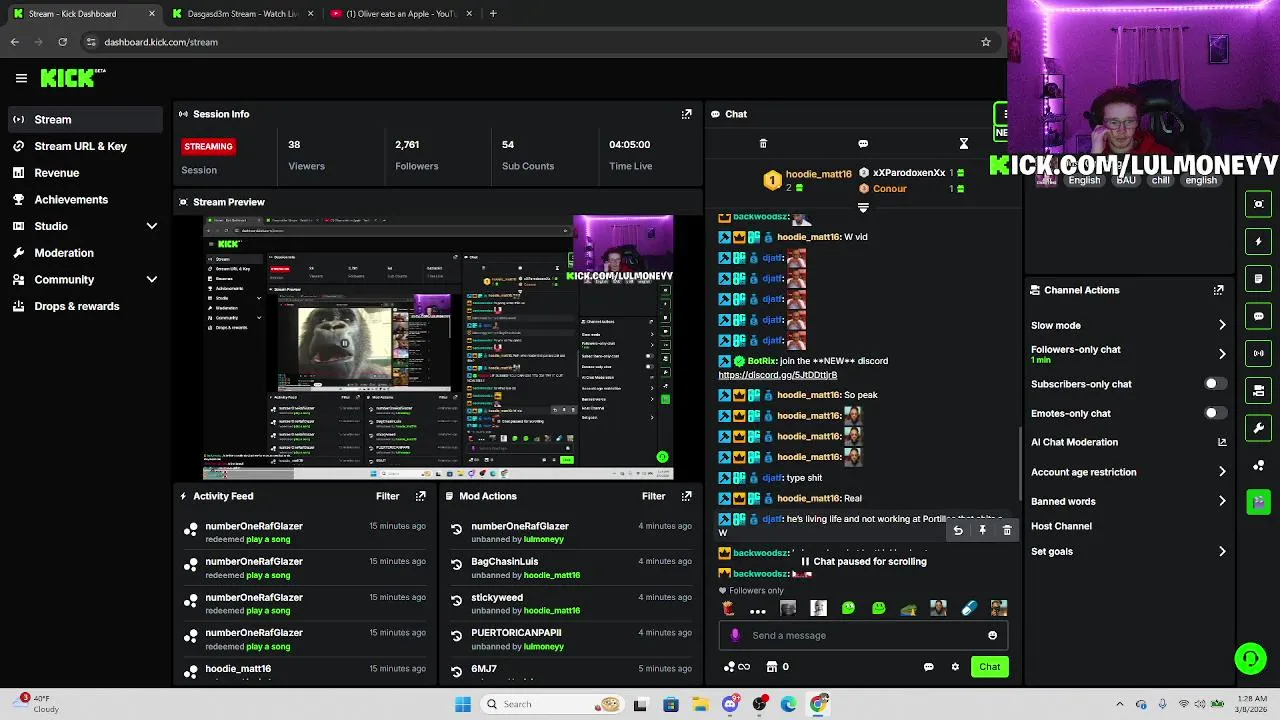The height and width of the screenshot is (720, 1280).
Task: Open chat settings gear icon
Action: pos(955,667)
